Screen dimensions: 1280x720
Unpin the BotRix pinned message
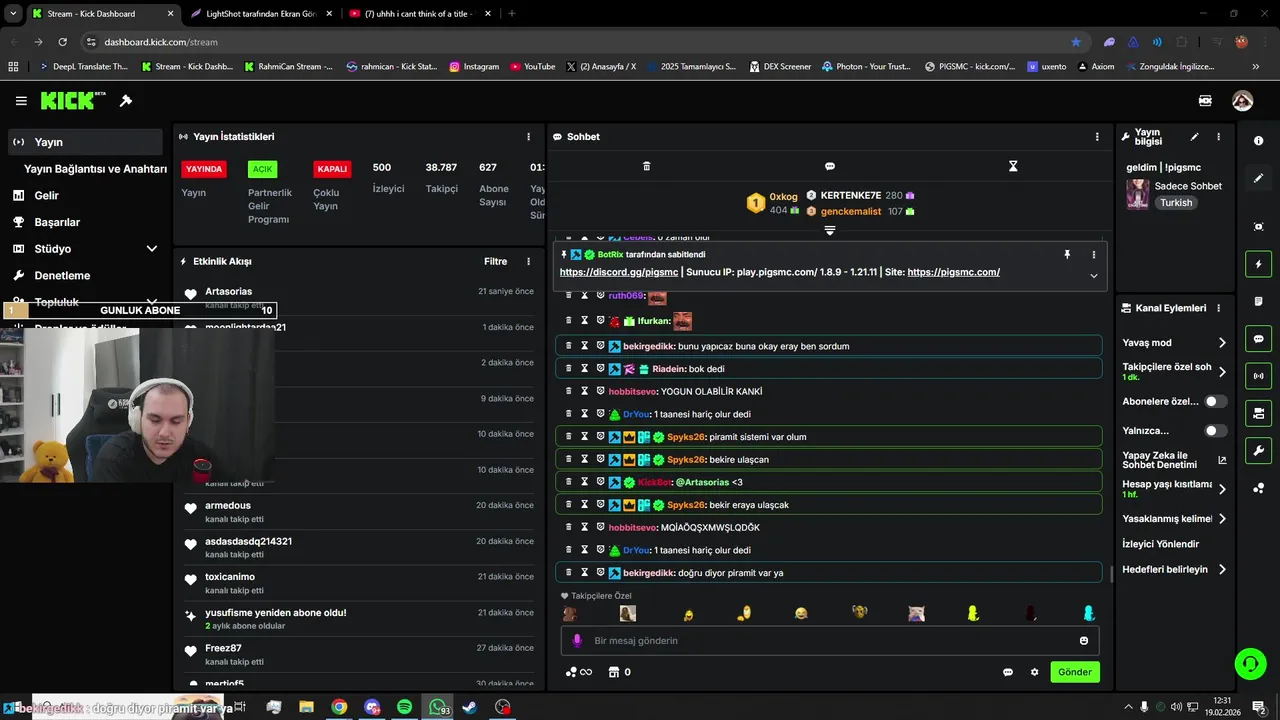pyautogui.click(x=1067, y=255)
